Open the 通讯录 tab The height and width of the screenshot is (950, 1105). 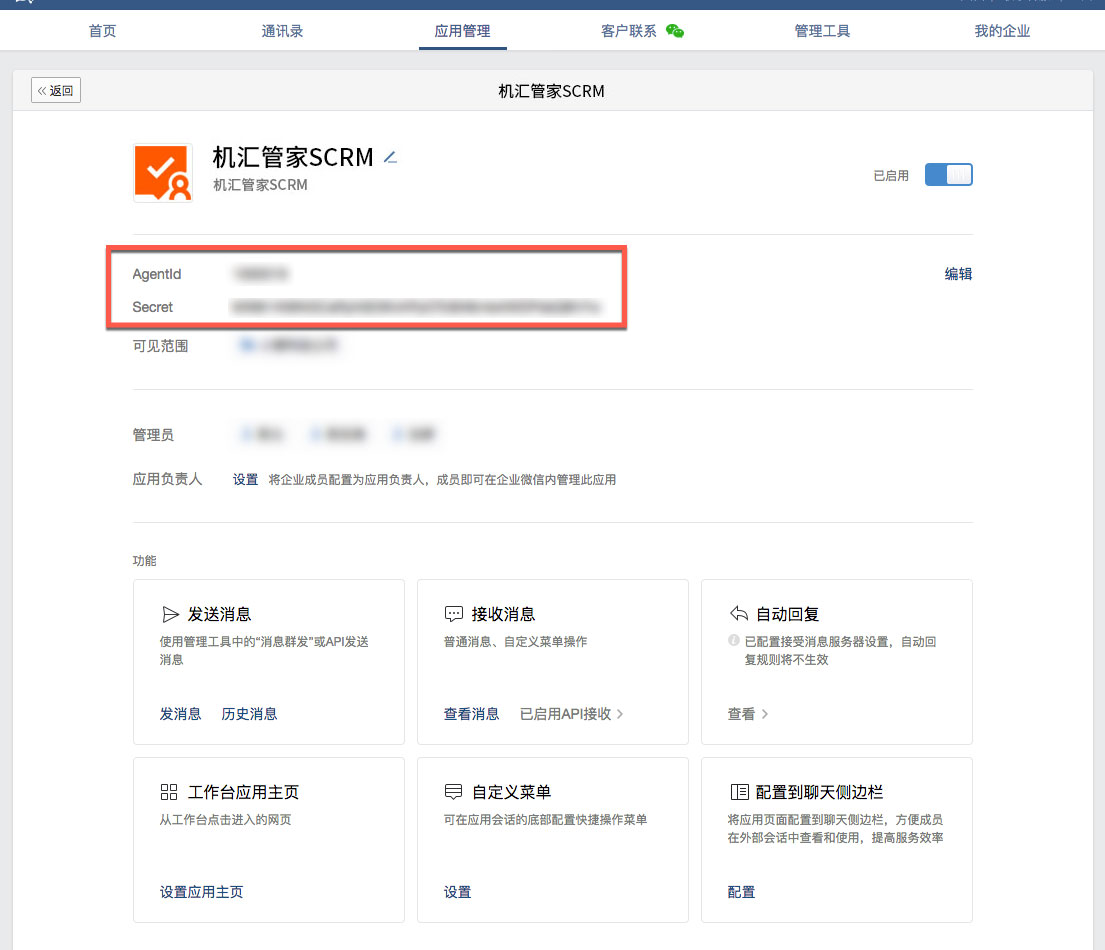click(282, 31)
